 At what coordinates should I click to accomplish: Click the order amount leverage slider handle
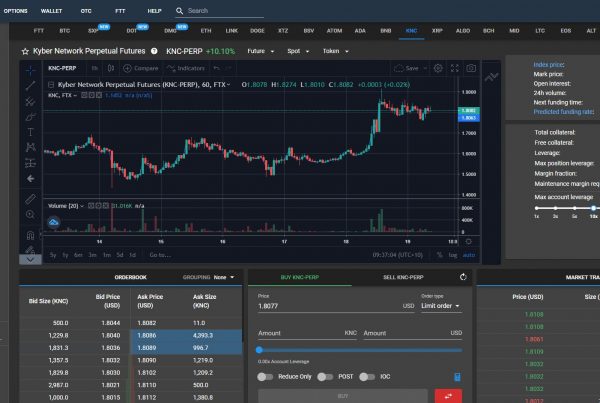point(259,350)
